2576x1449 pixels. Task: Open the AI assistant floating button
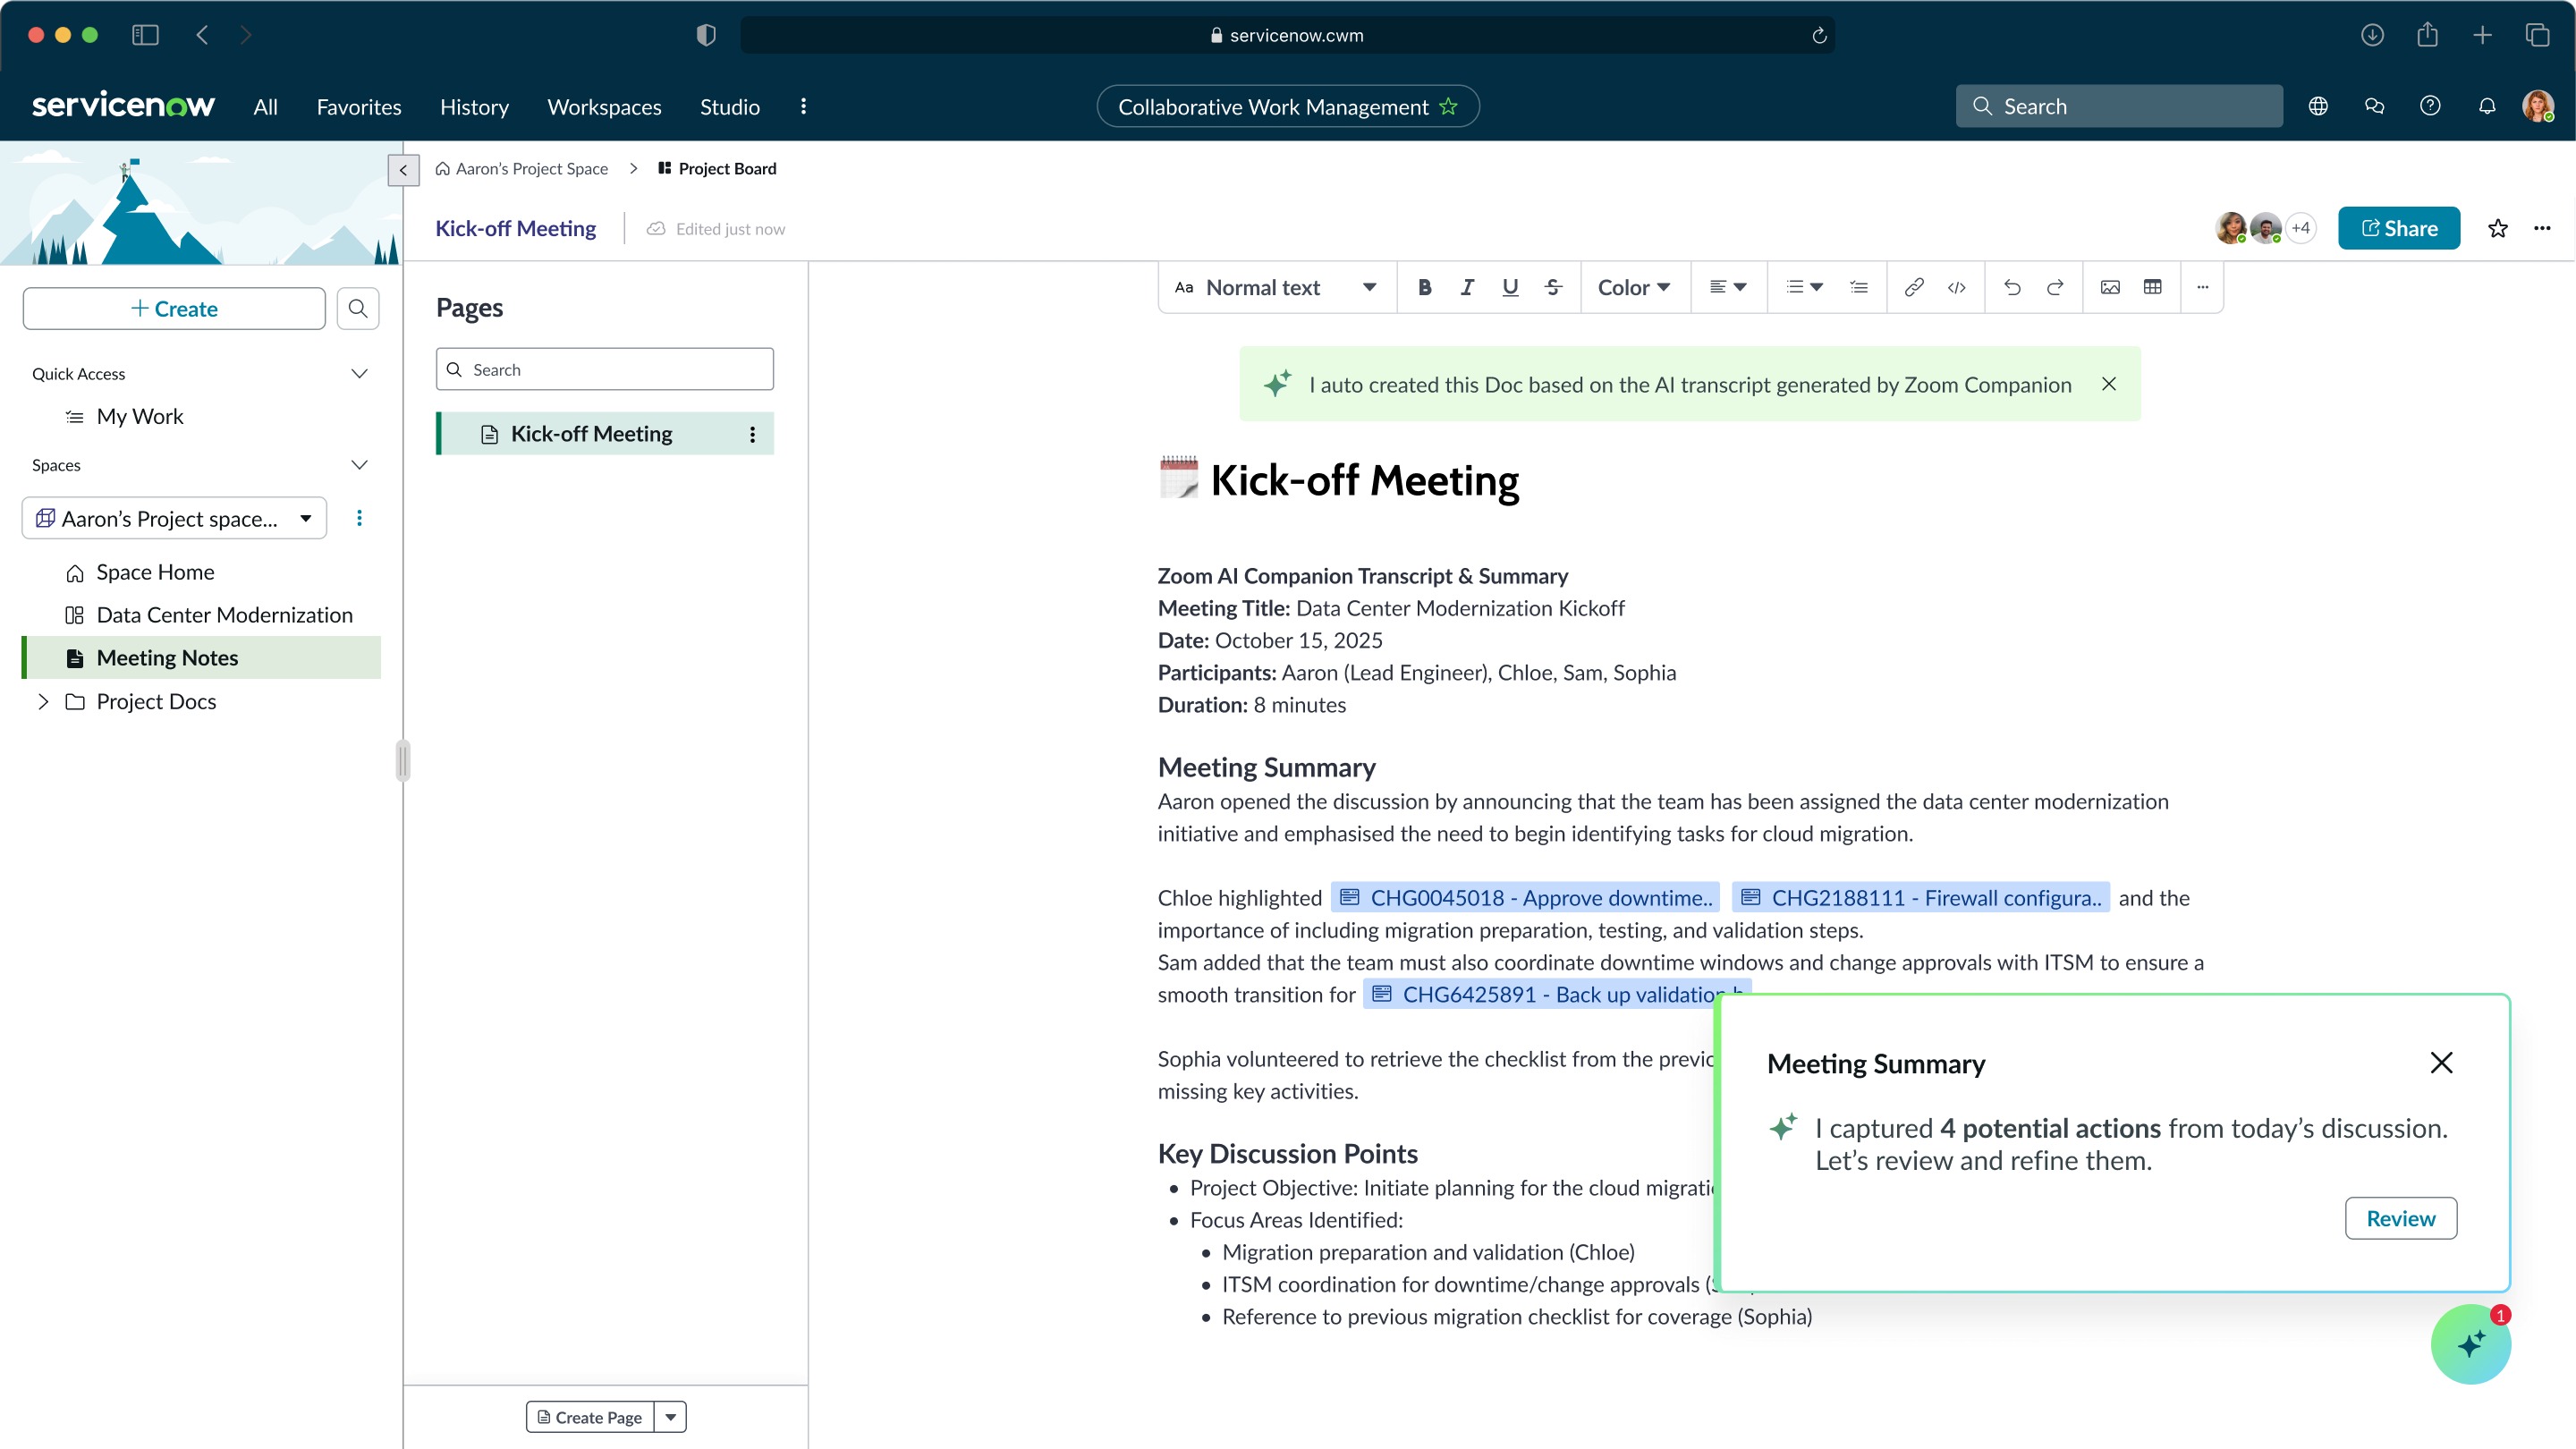coord(2470,1344)
